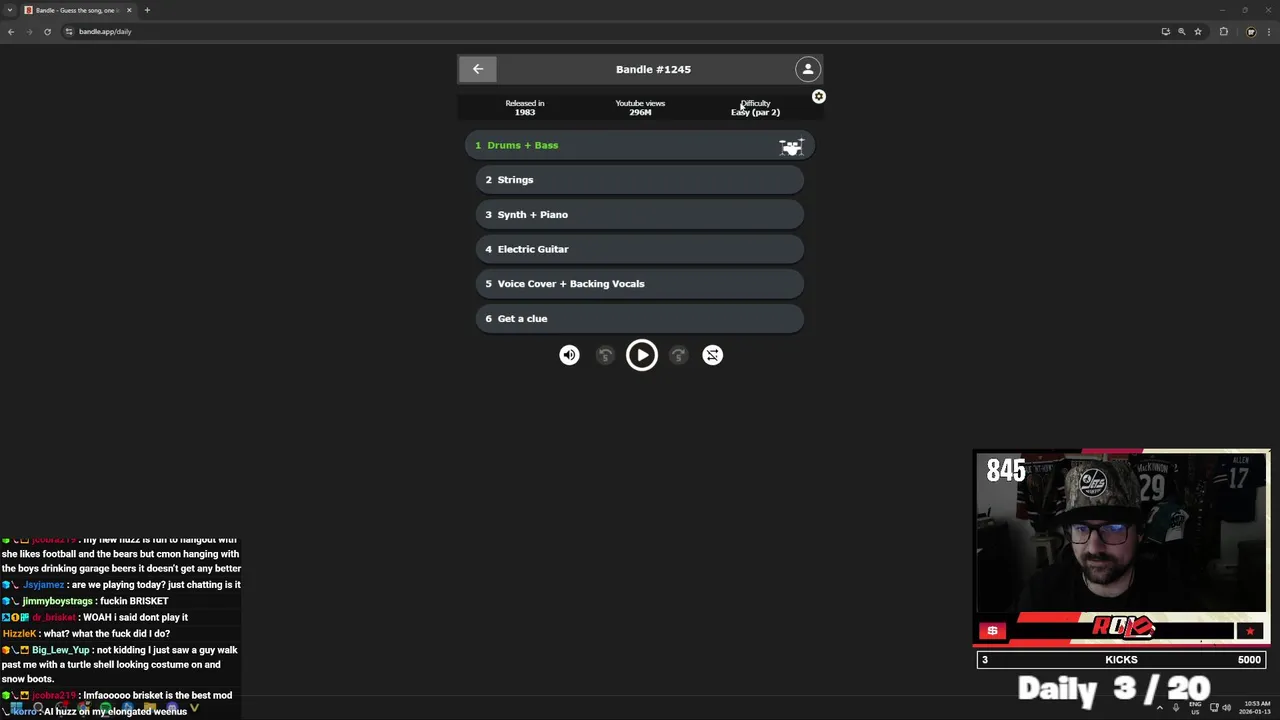Open system volume tray icon
Screen dimensions: 1280x720
coord(1227,708)
